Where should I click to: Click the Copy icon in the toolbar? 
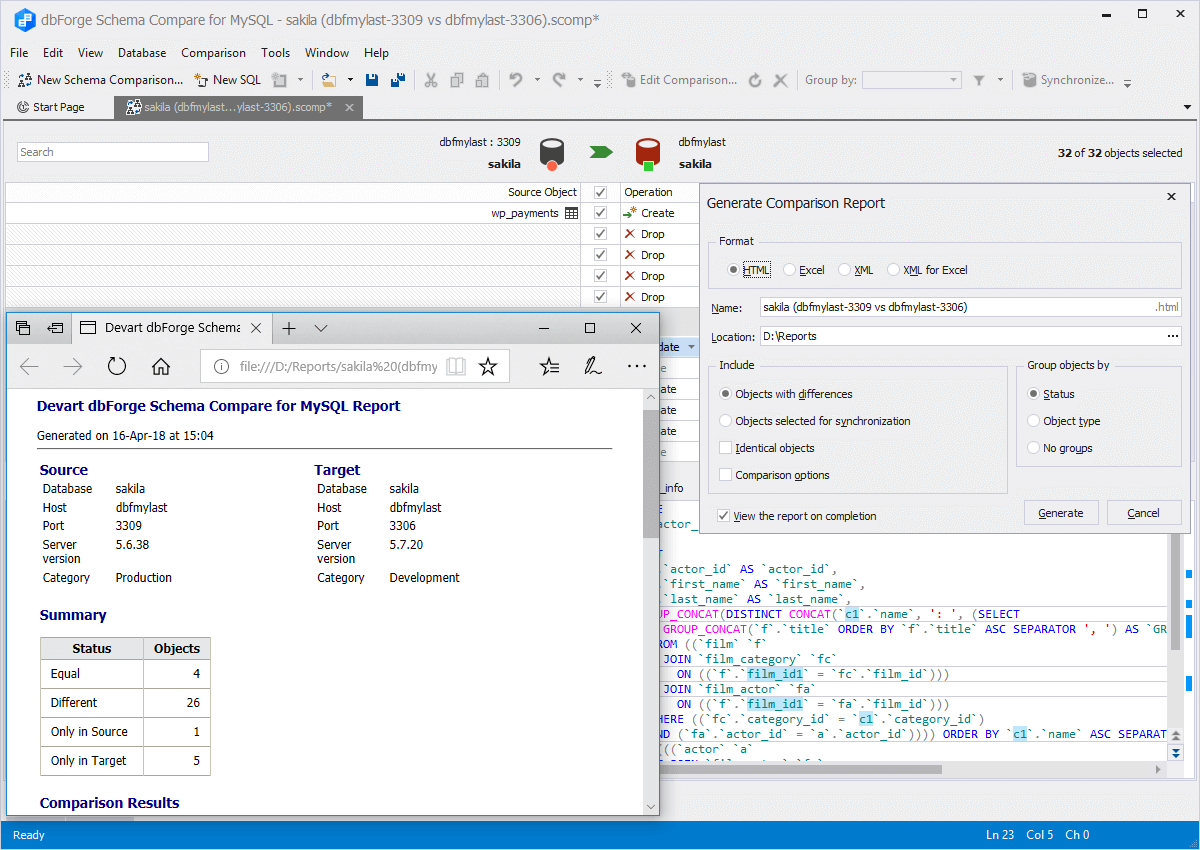pos(457,80)
